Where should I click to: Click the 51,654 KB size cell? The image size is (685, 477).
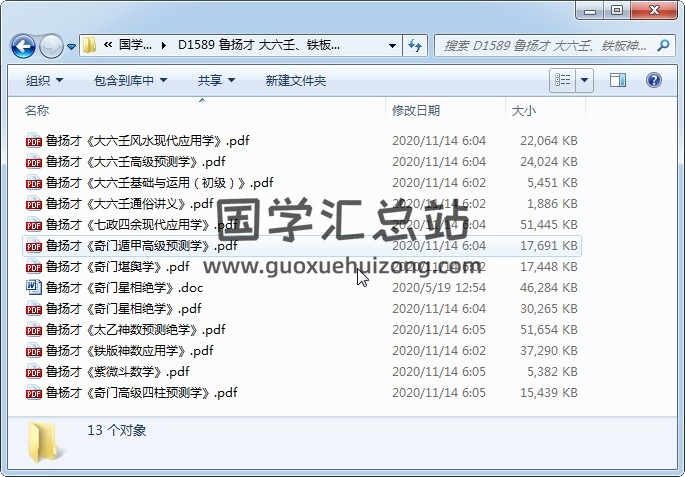click(x=549, y=329)
